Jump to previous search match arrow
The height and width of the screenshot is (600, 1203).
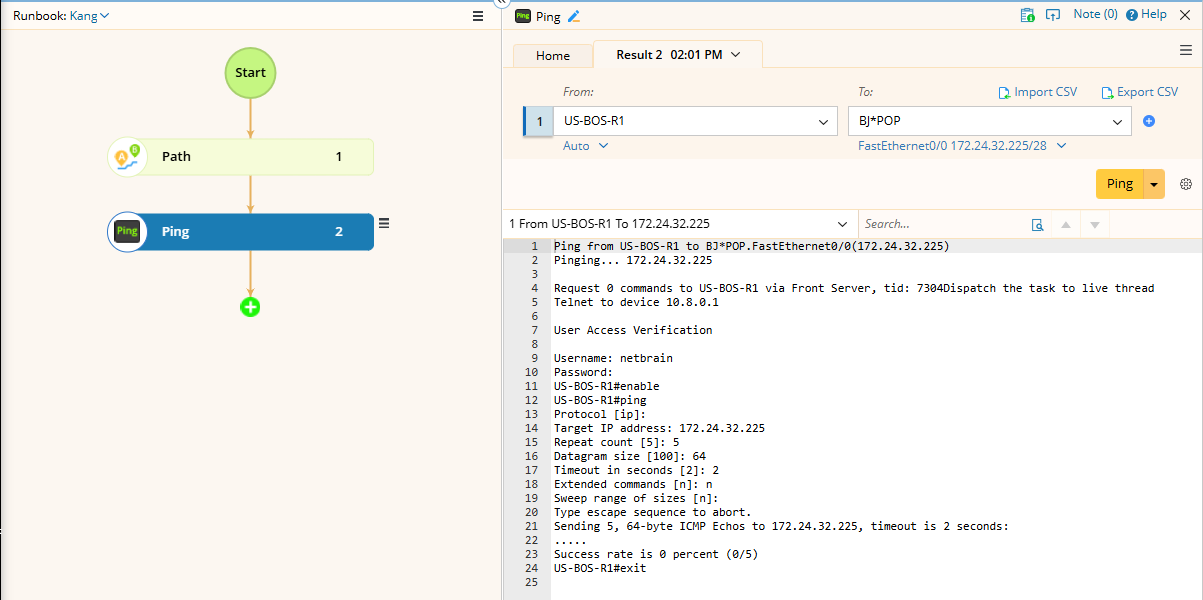1066,225
